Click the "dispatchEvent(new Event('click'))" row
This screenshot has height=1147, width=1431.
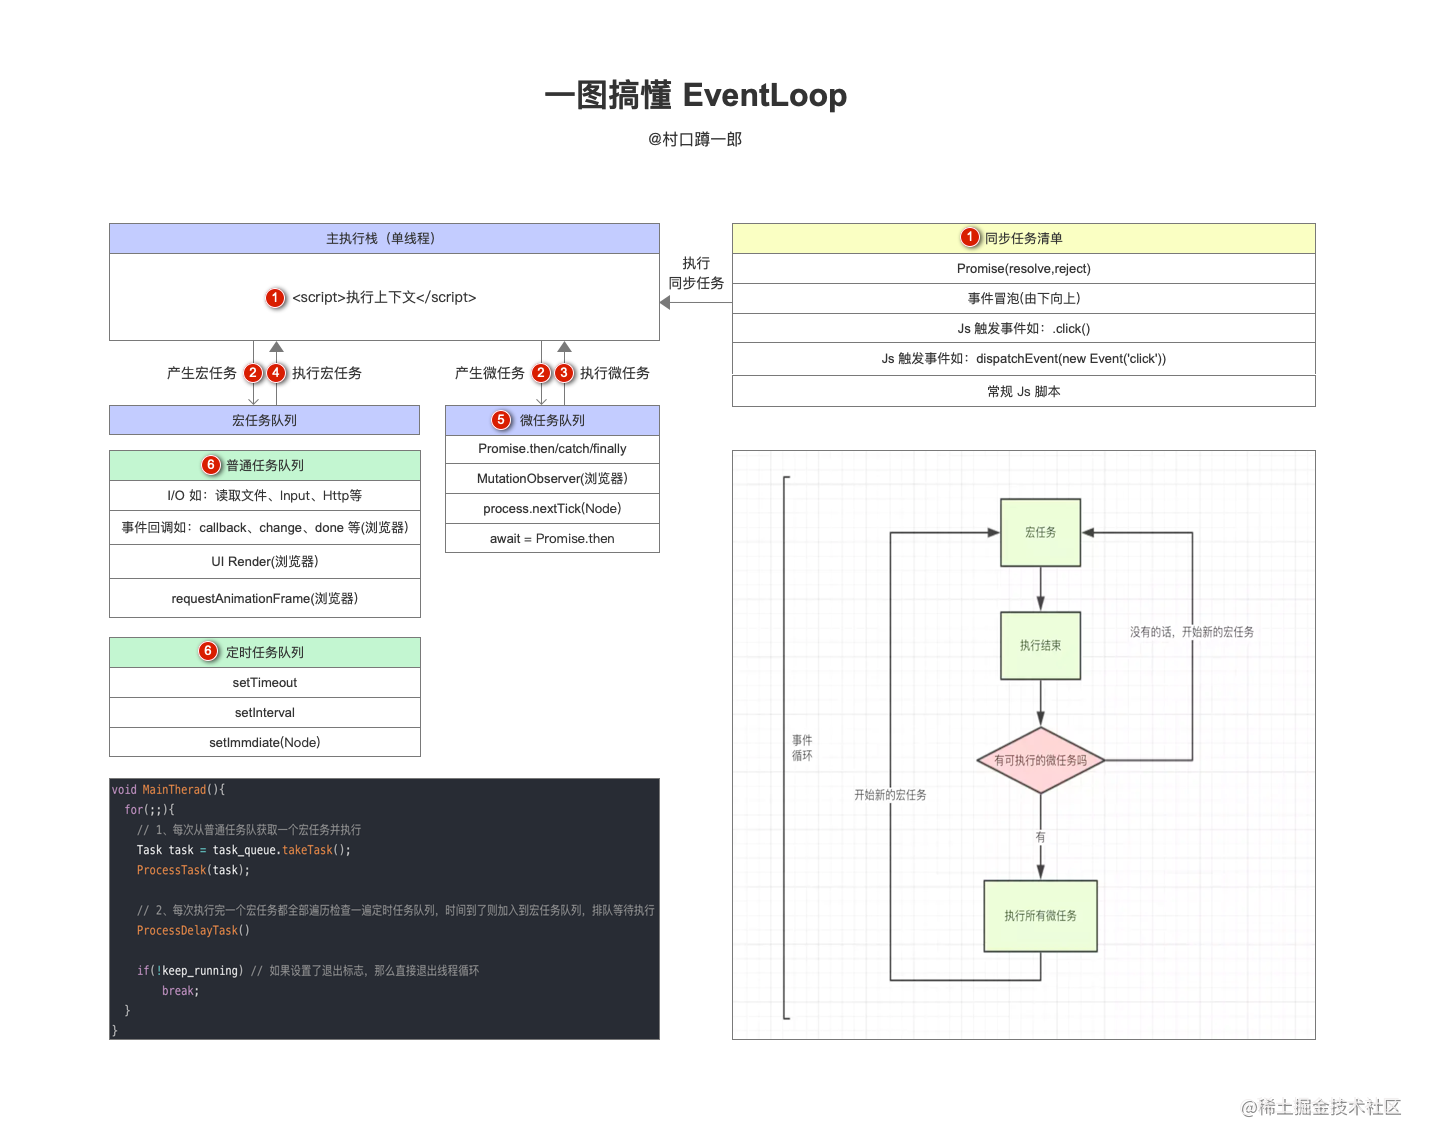[x=1024, y=359]
